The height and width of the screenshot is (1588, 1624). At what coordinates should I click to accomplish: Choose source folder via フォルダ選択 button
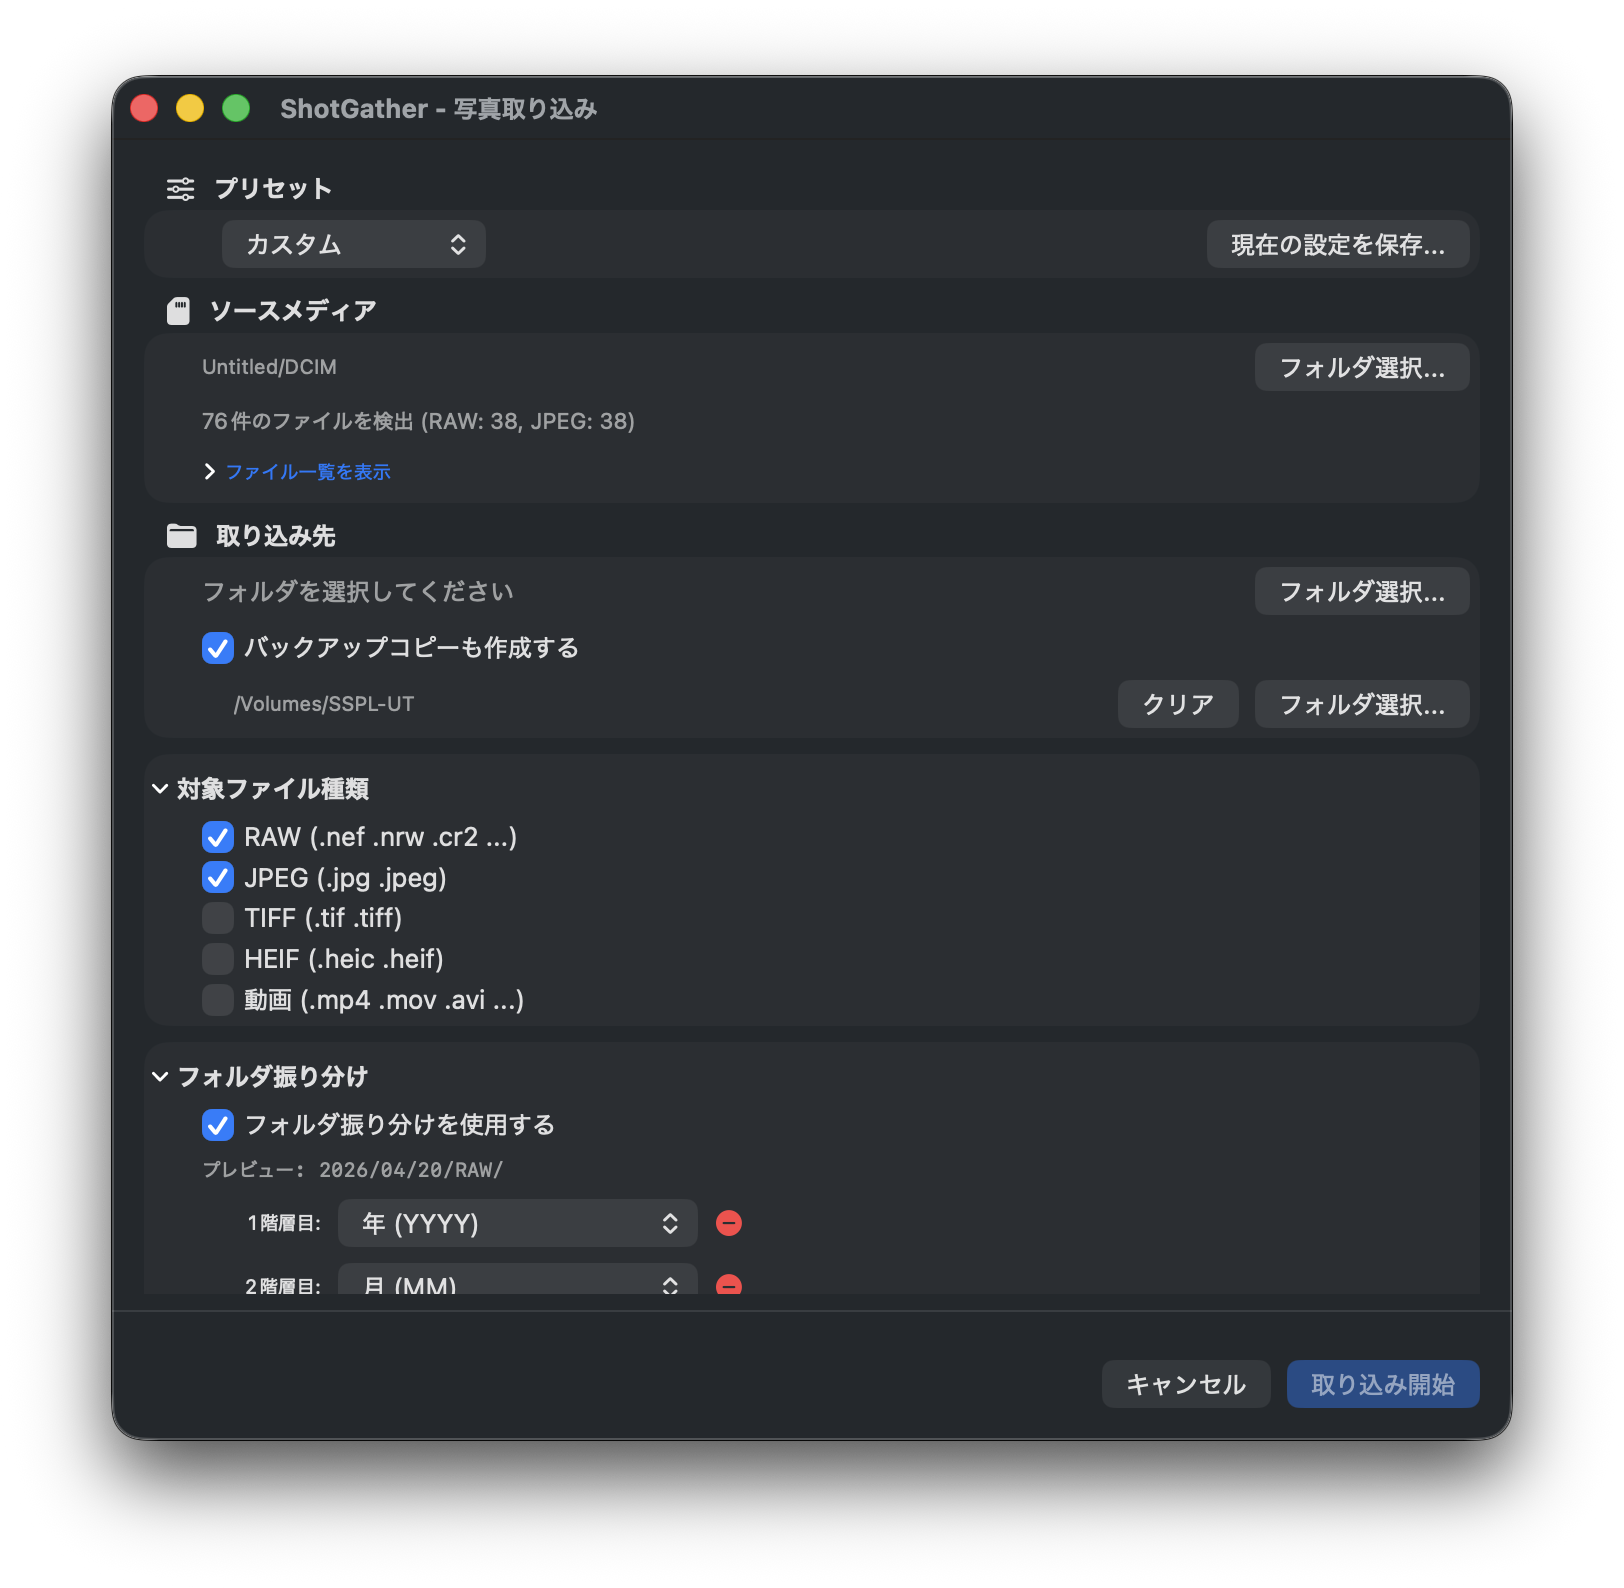point(1361,367)
